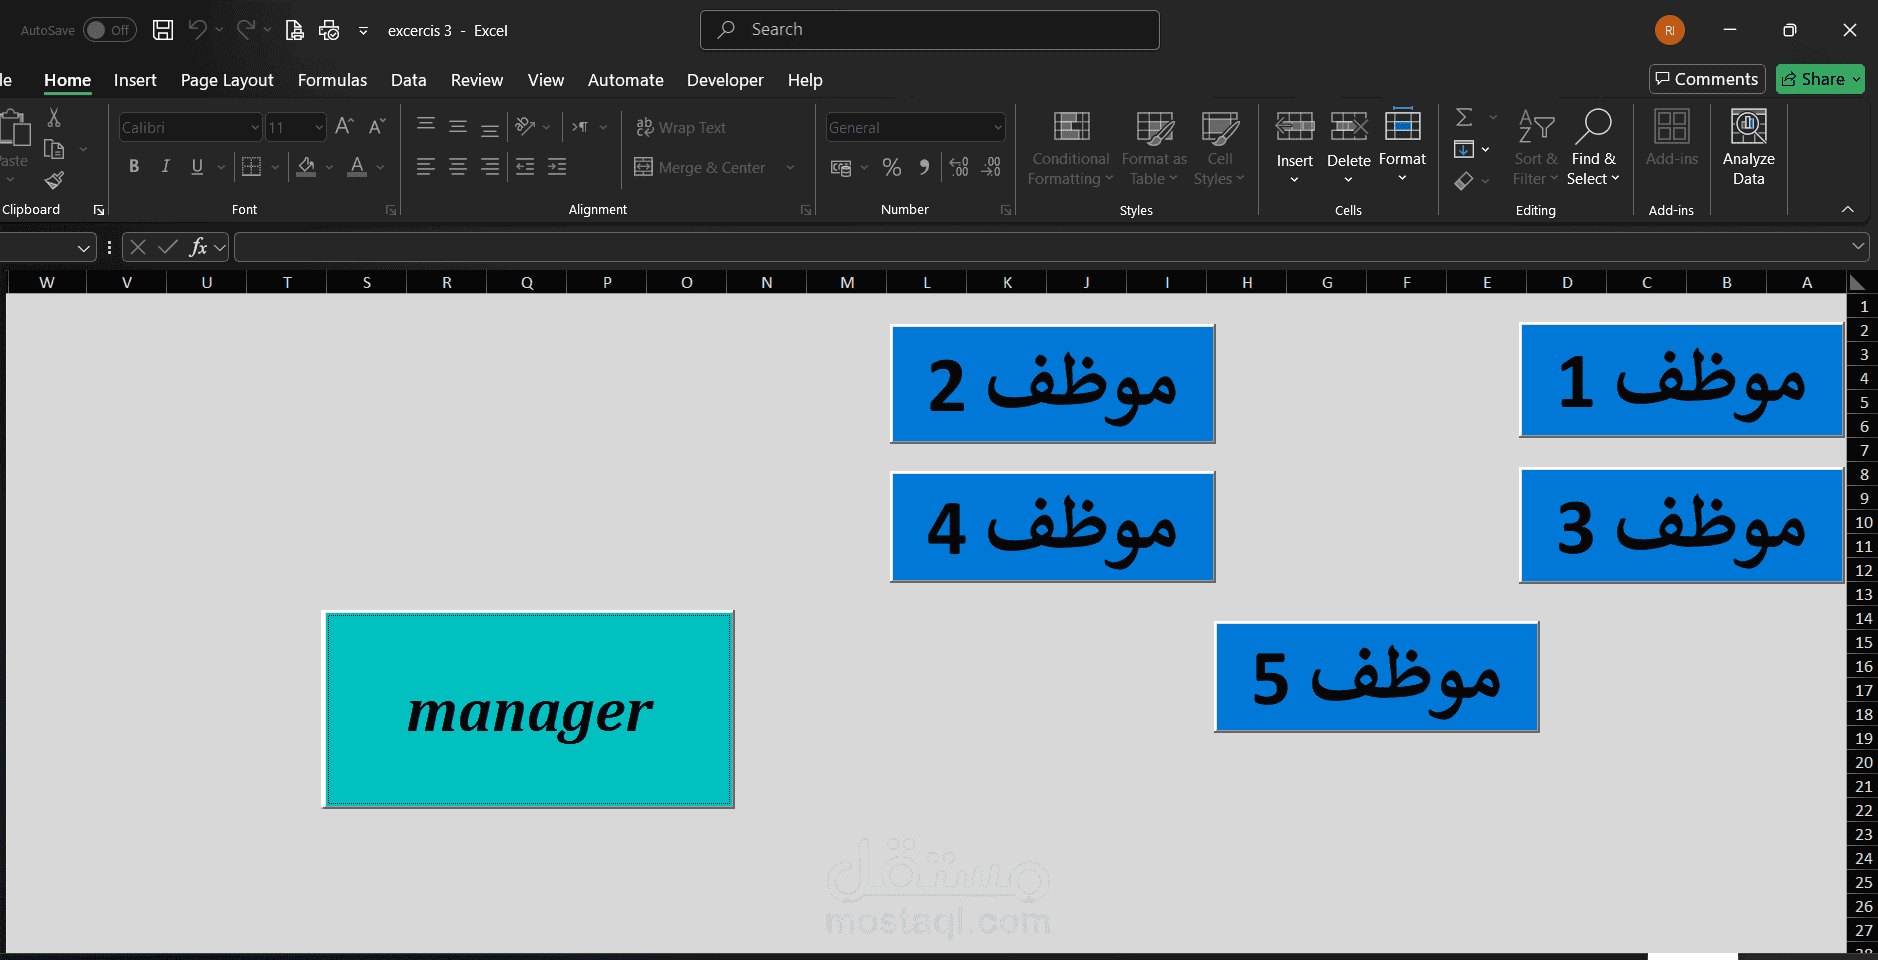This screenshot has height=960, width=1878.
Task: Click the Insert Function fx icon
Action: (x=198, y=247)
